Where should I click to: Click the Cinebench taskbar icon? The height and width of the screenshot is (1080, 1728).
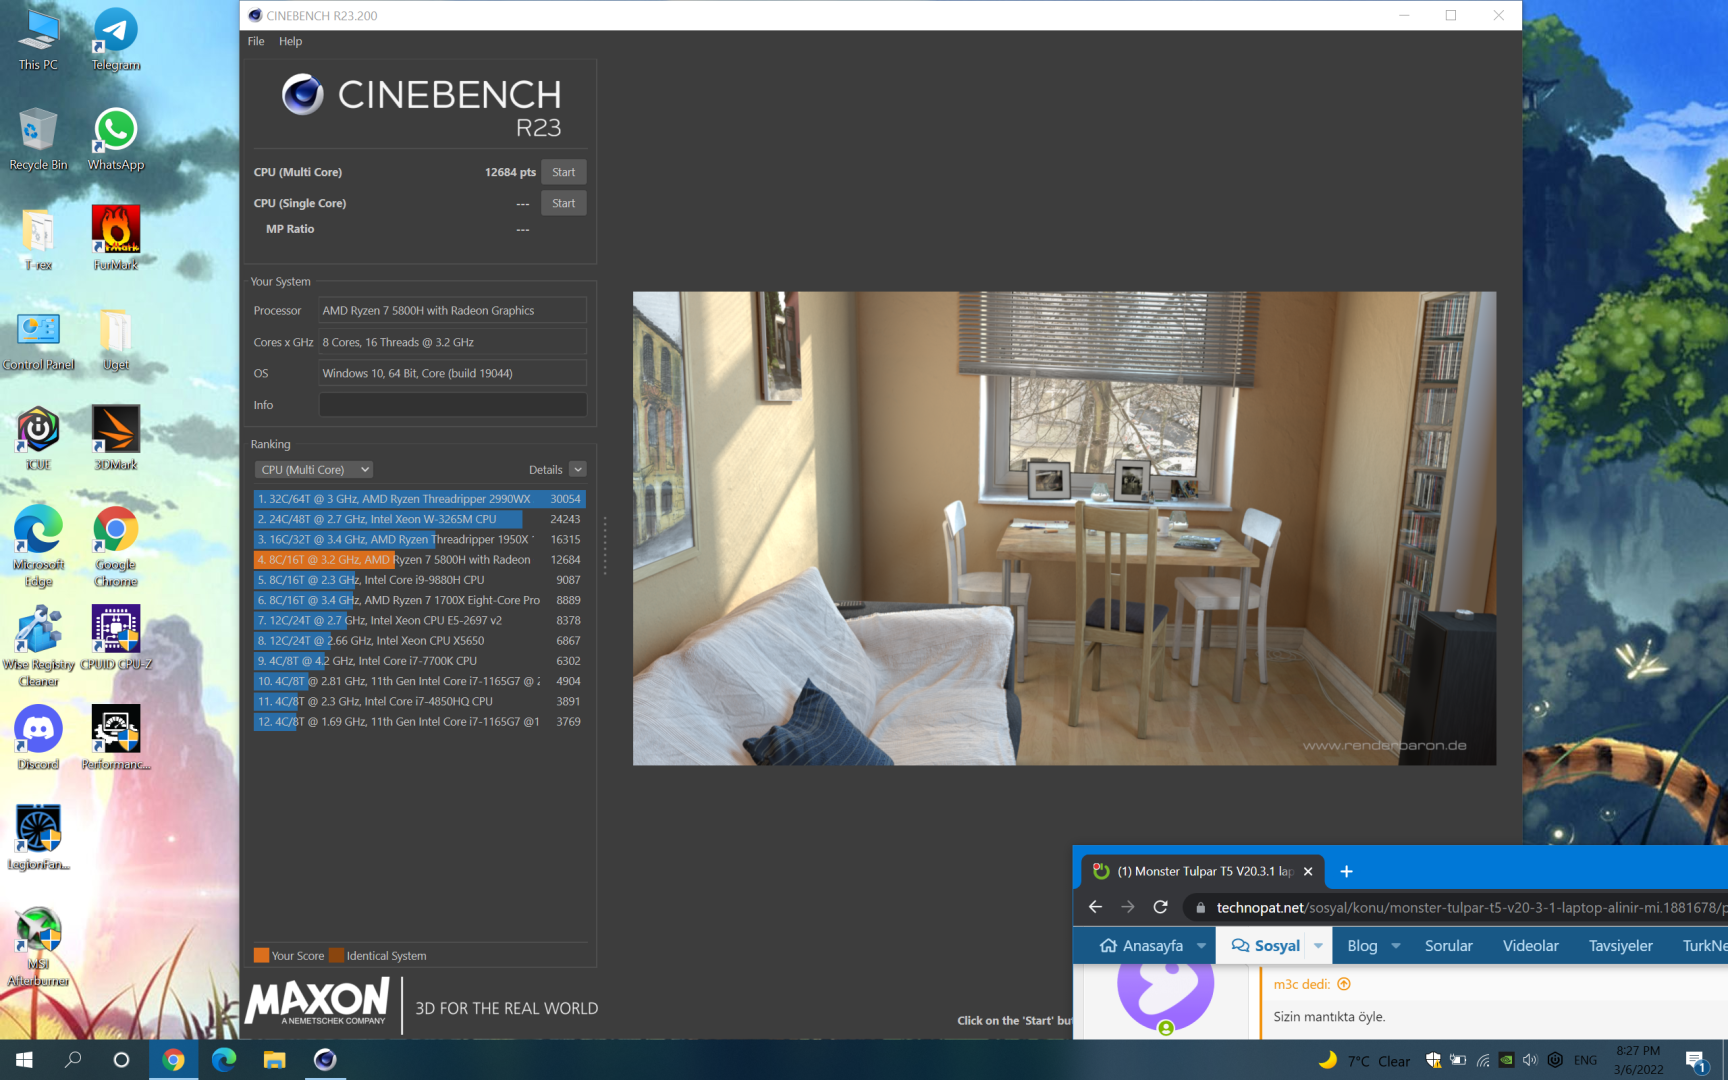(x=325, y=1060)
